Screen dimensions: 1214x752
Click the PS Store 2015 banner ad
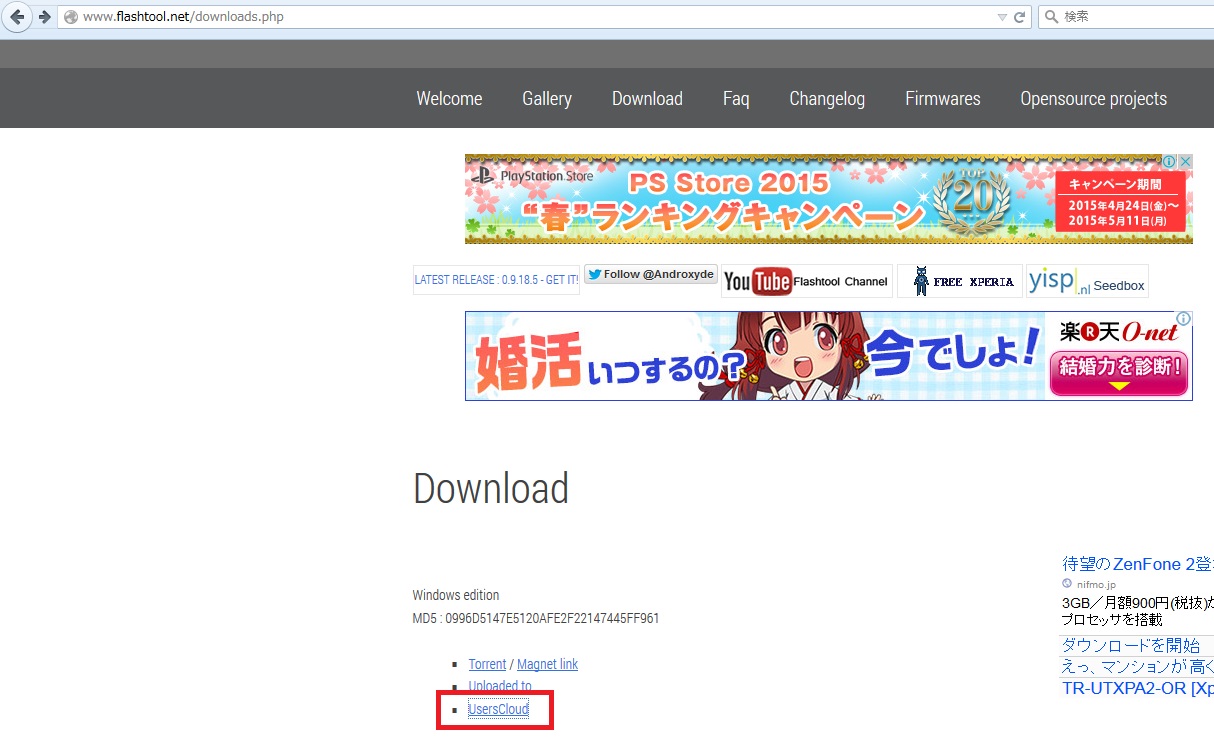pyautogui.click(x=828, y=199)
